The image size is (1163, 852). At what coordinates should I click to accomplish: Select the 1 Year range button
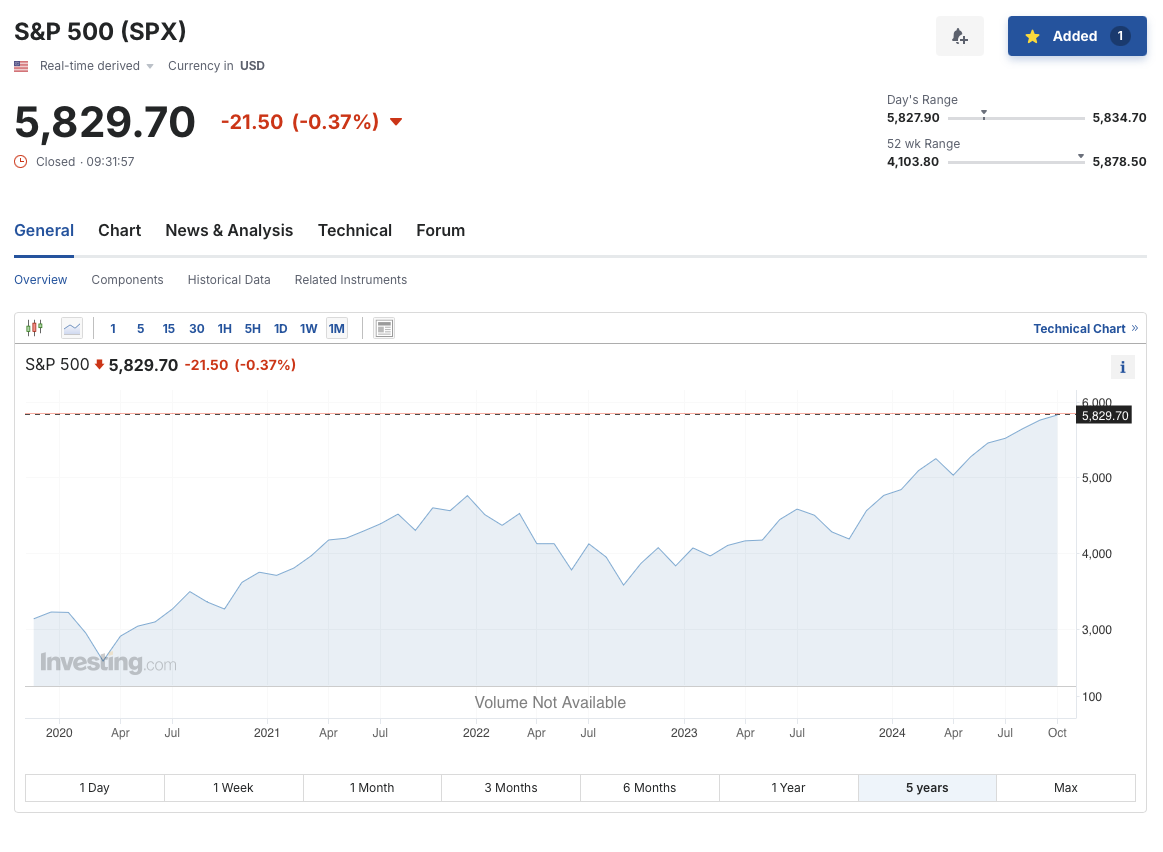pyautogui.click(x=788, y=788)
